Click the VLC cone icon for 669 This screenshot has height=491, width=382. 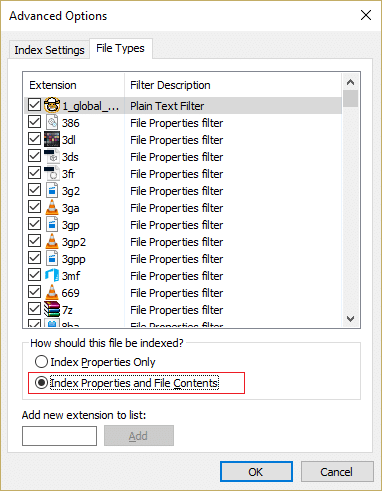pos(52,292)
